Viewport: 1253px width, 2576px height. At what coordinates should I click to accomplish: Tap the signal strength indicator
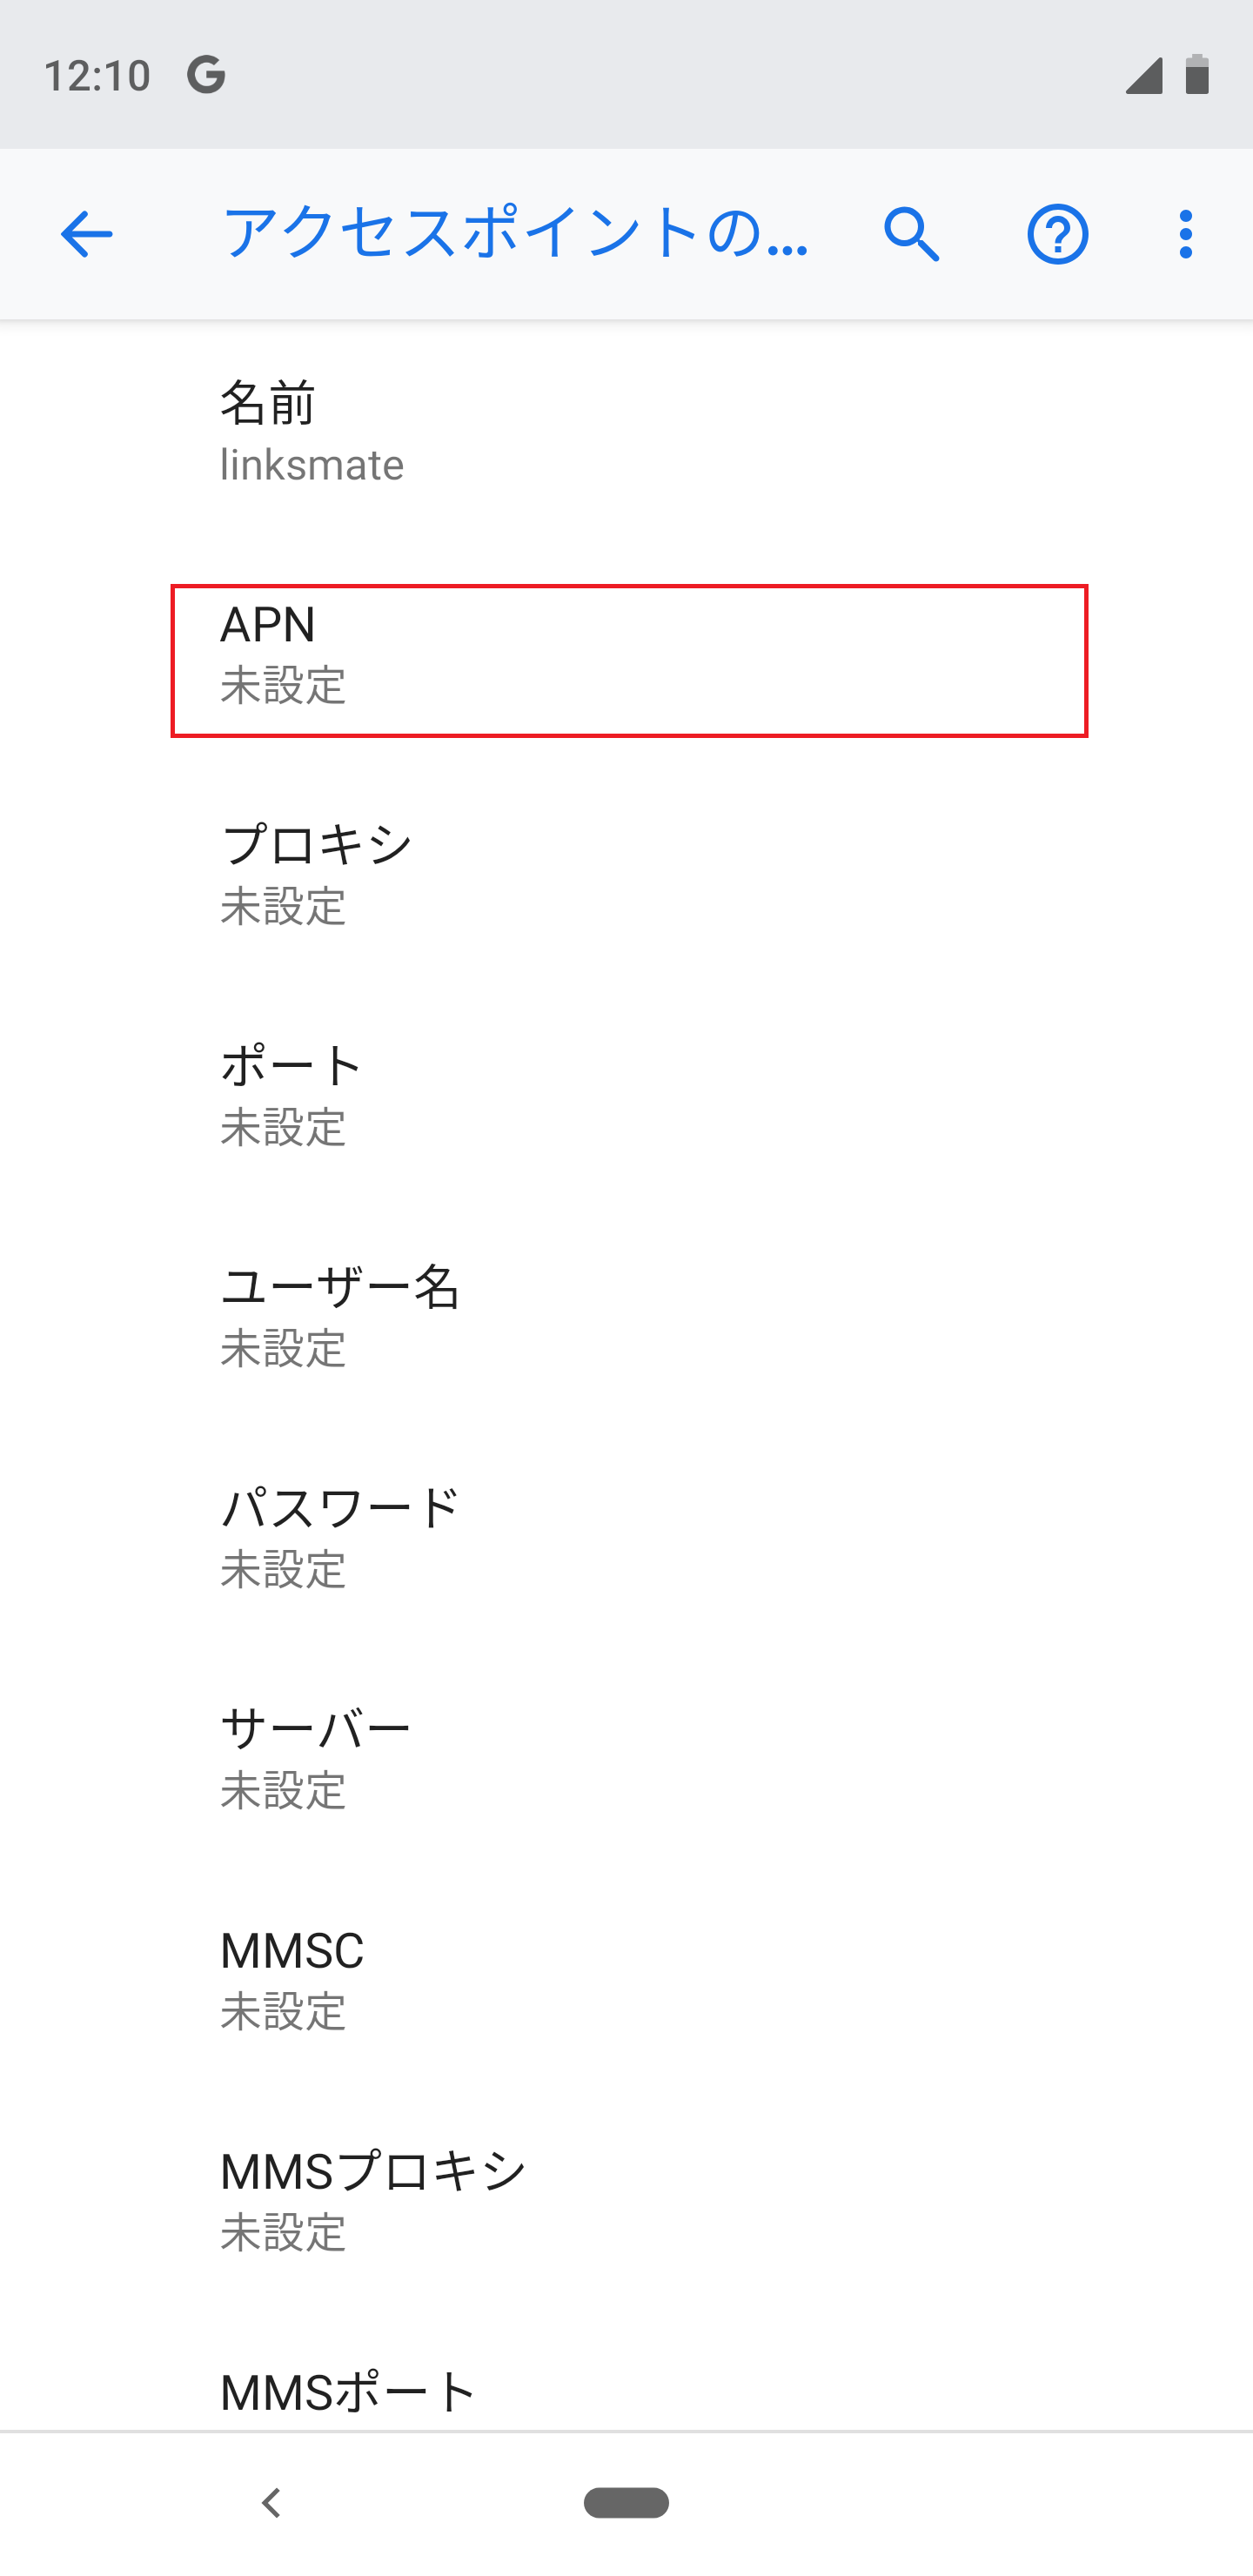1143,75
